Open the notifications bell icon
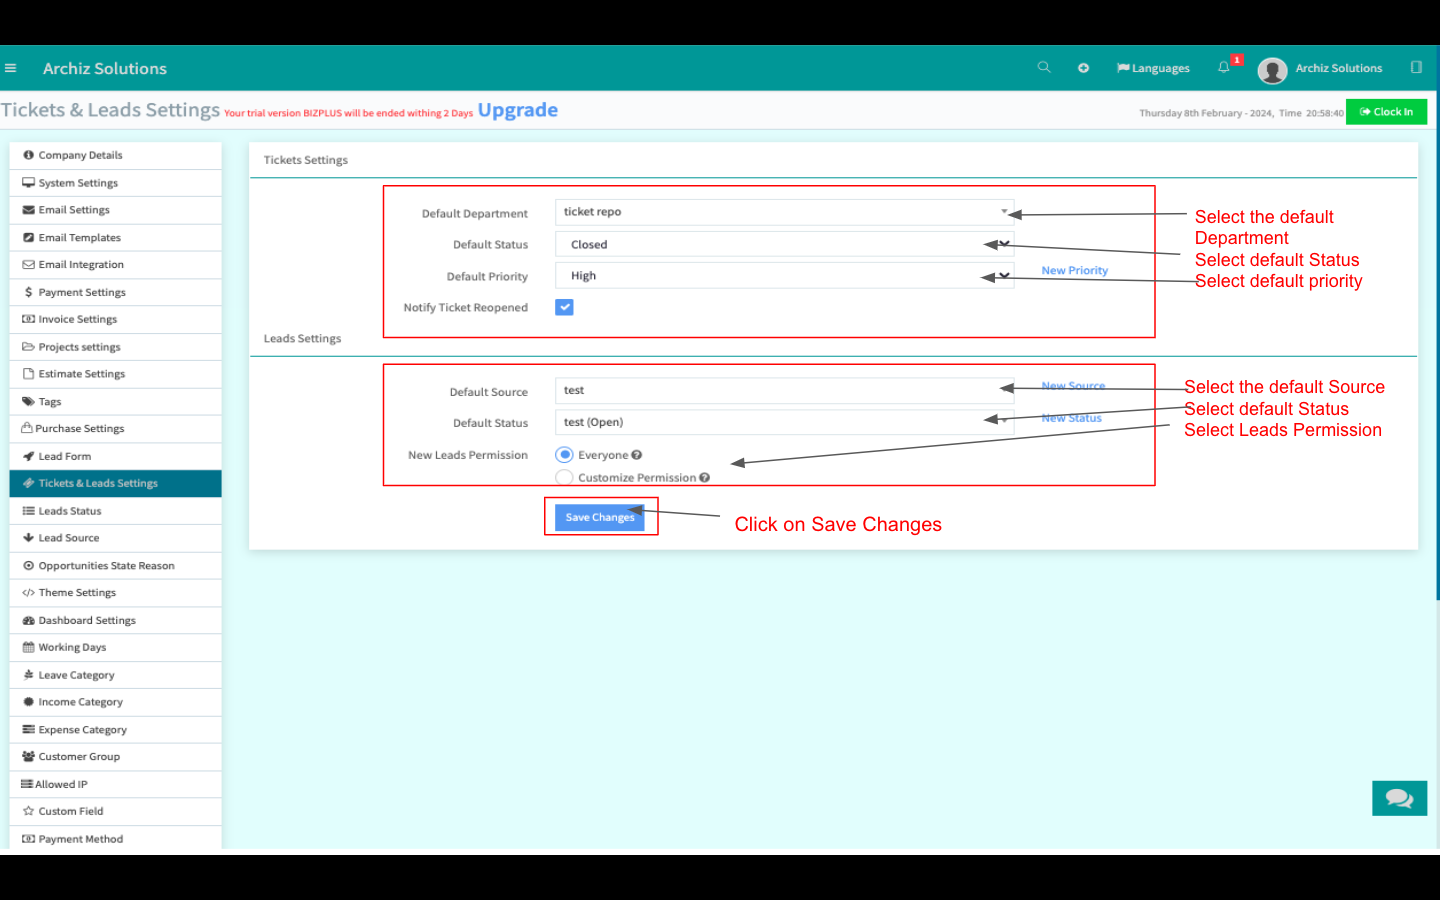The image size is (1440, 900). click(1223, 67)
